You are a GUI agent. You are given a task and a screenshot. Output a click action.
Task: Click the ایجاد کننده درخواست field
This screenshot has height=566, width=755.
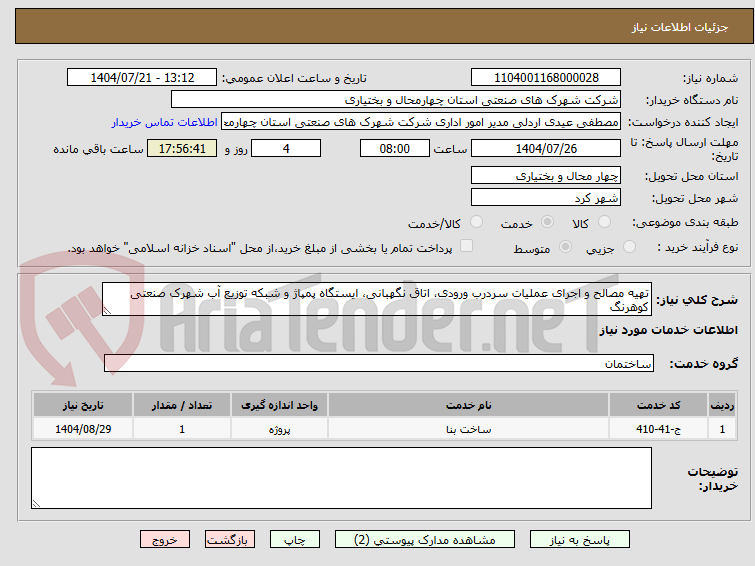coord(421,122)
